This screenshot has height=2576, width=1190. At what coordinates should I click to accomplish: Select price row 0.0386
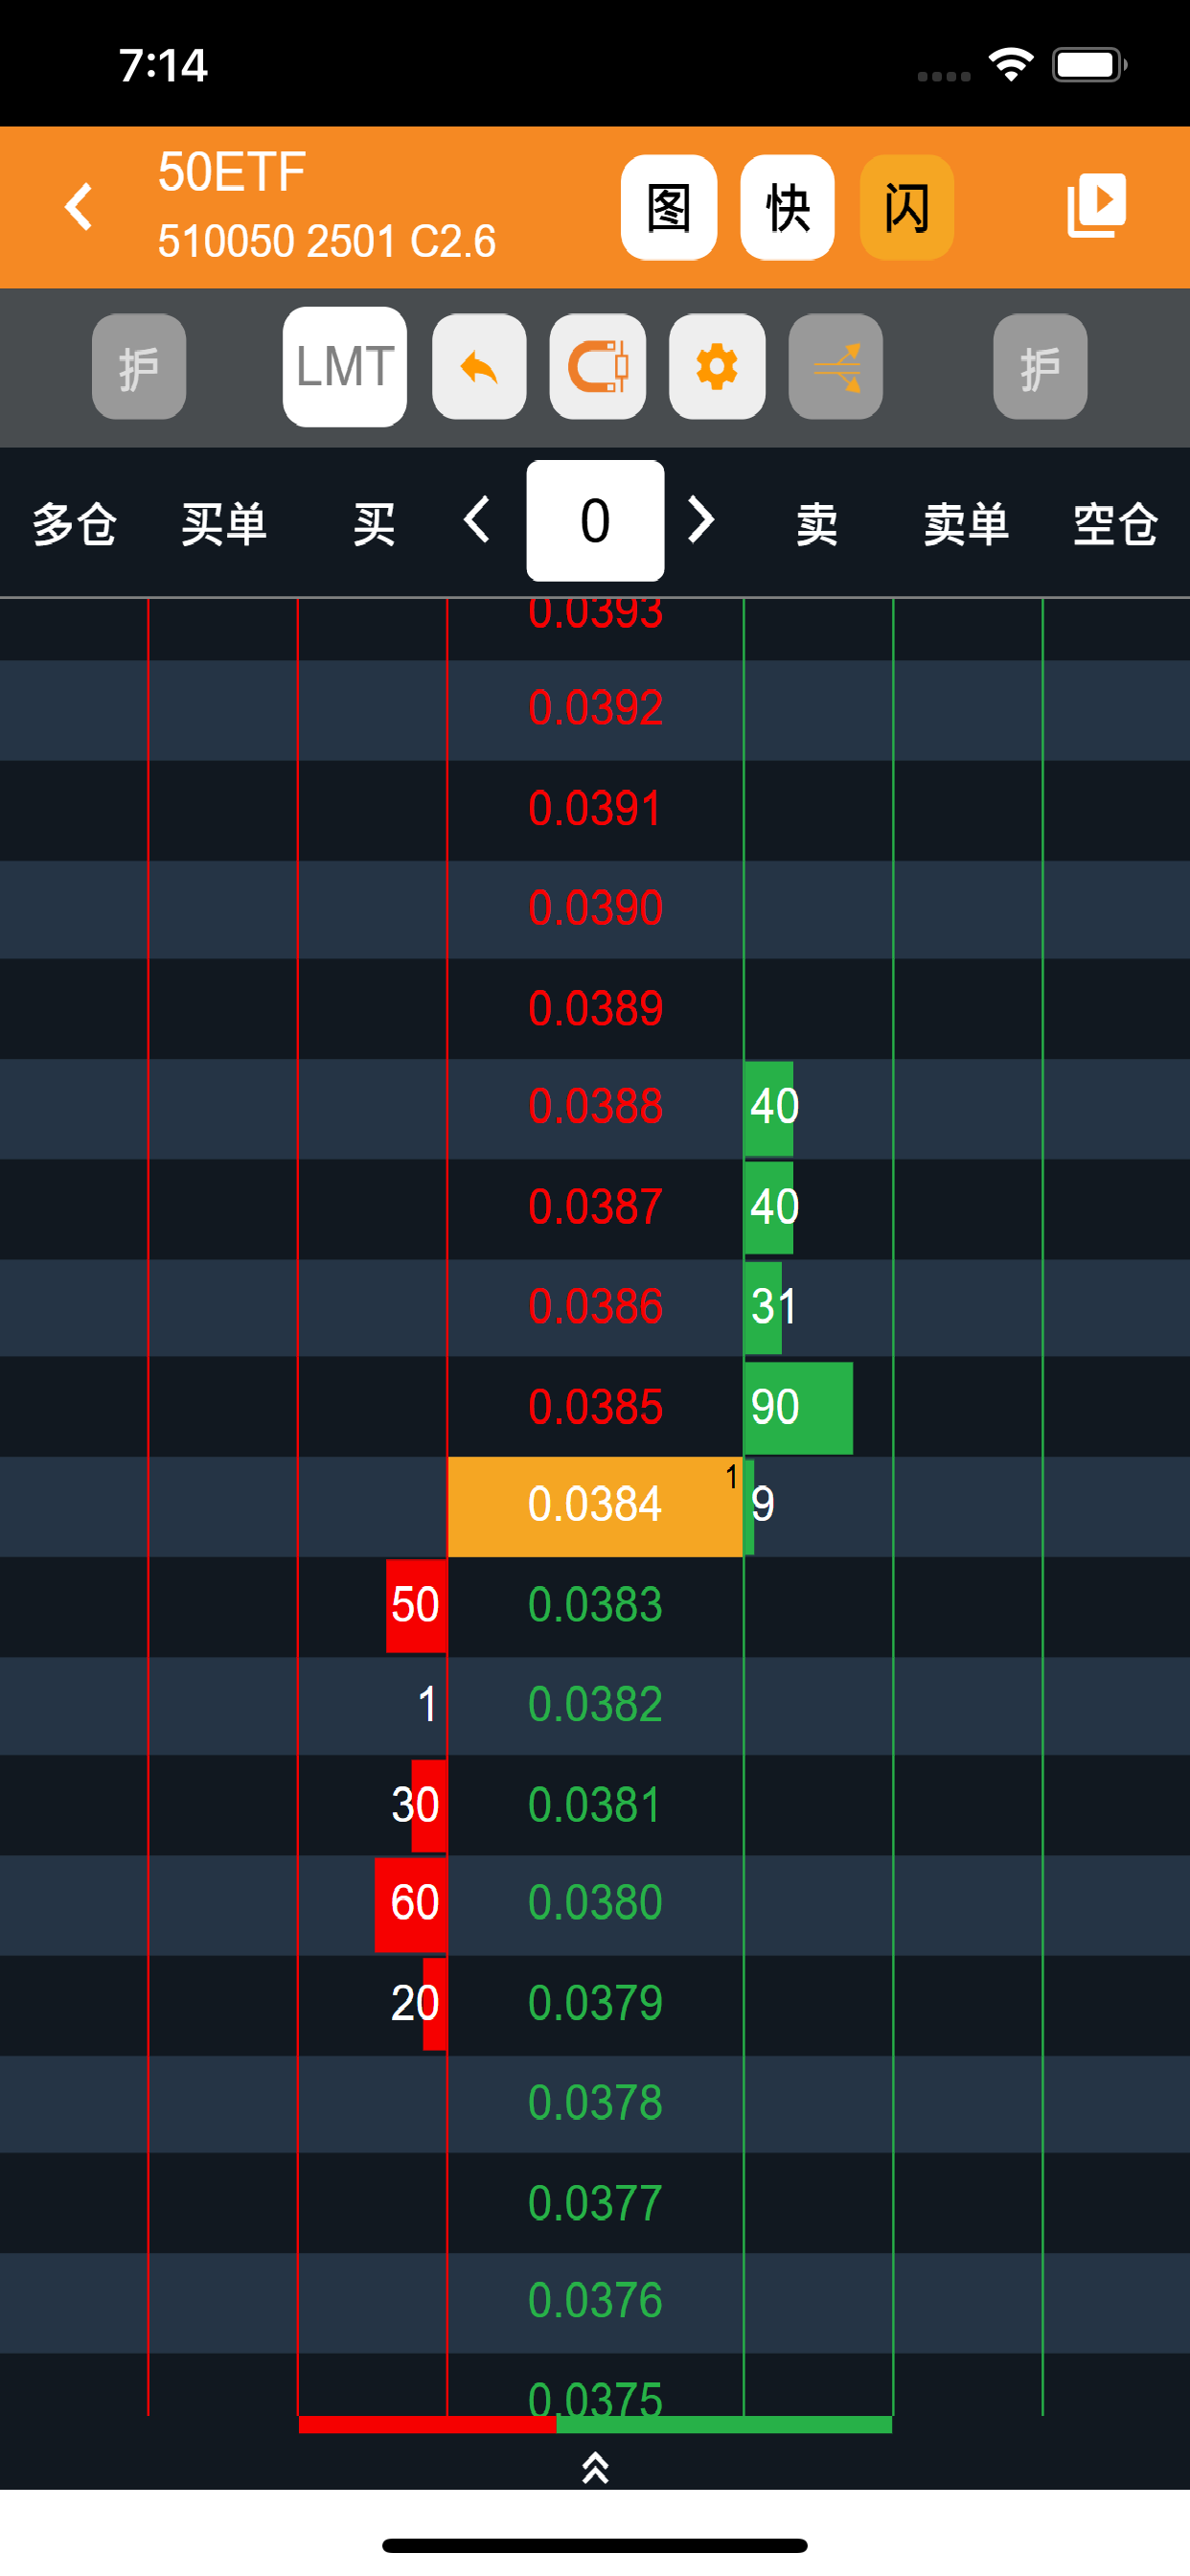[x=595, y=1306]
